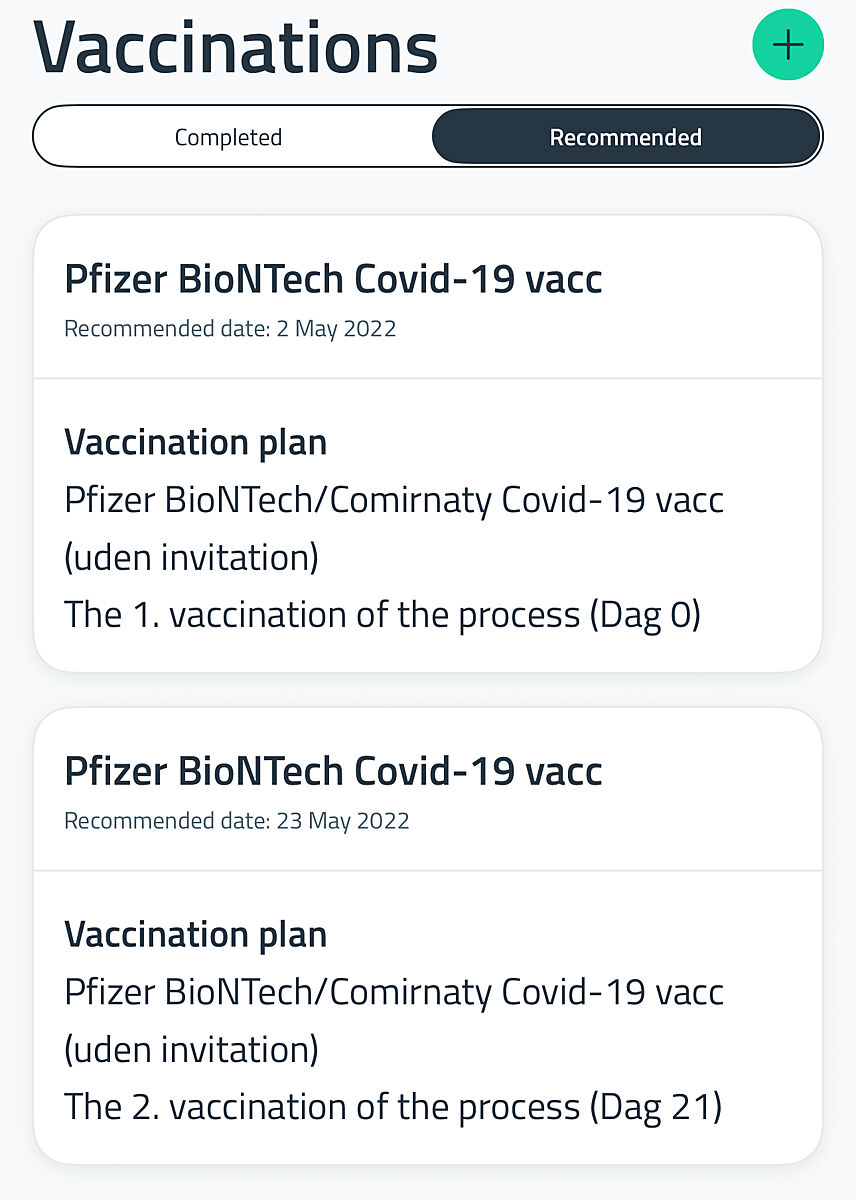Select Vaccination plan heading in the first card
The width and height of the screenshot is (856, 1200).
[x=196, y=442]
